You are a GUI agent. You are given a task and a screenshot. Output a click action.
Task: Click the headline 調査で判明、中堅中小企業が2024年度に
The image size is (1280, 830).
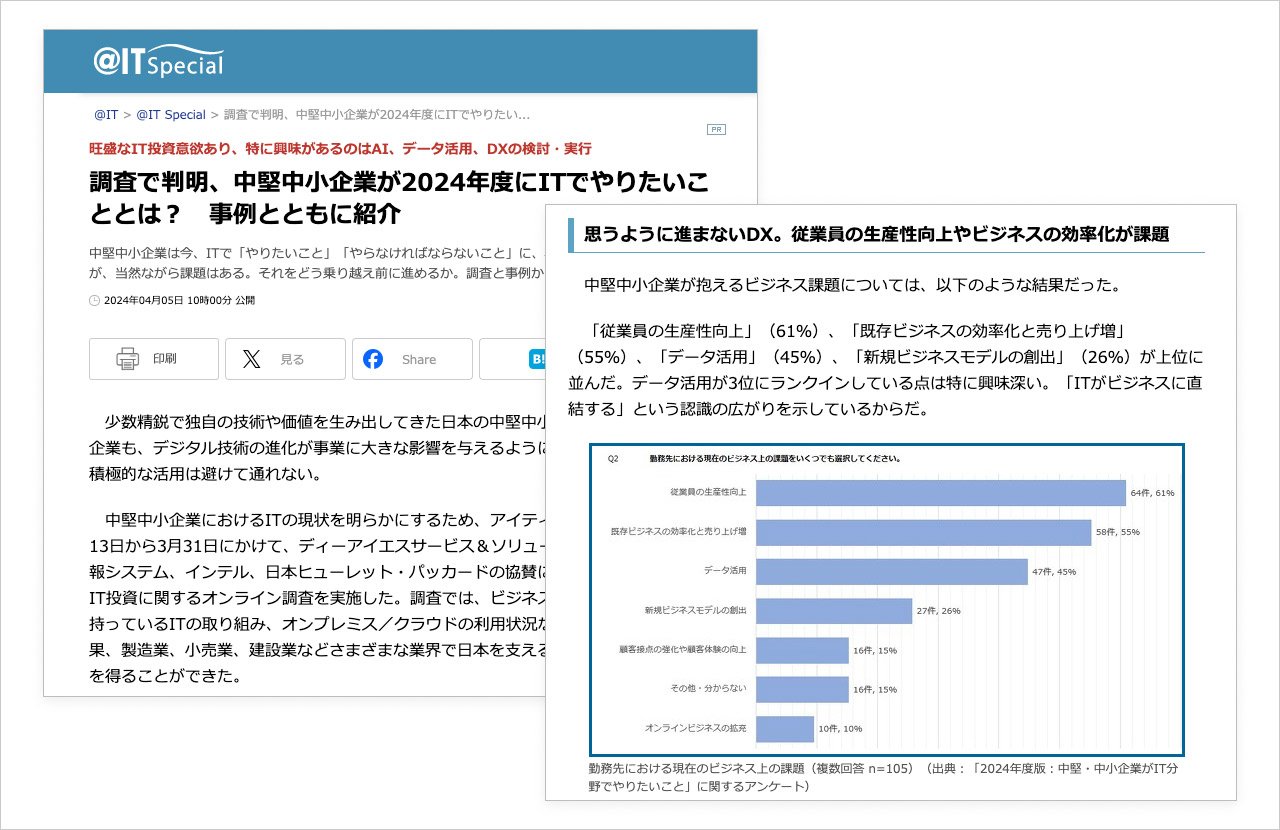pos(399,197)
